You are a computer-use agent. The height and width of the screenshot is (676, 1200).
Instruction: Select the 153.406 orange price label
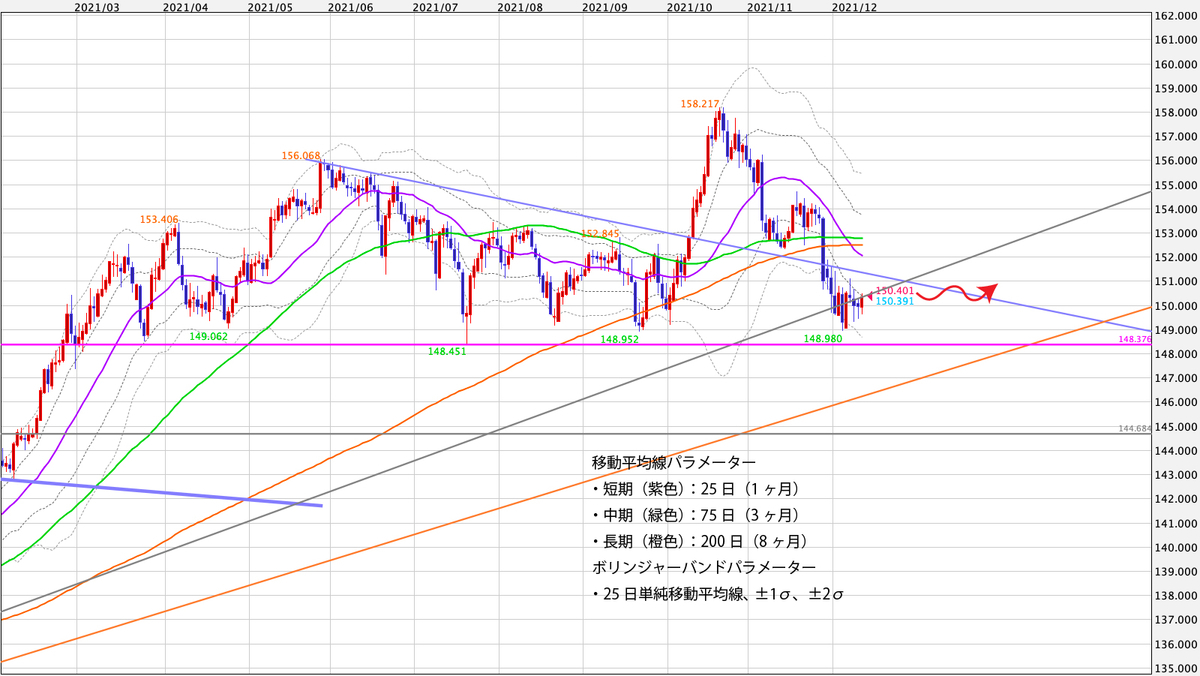(159, 219)
